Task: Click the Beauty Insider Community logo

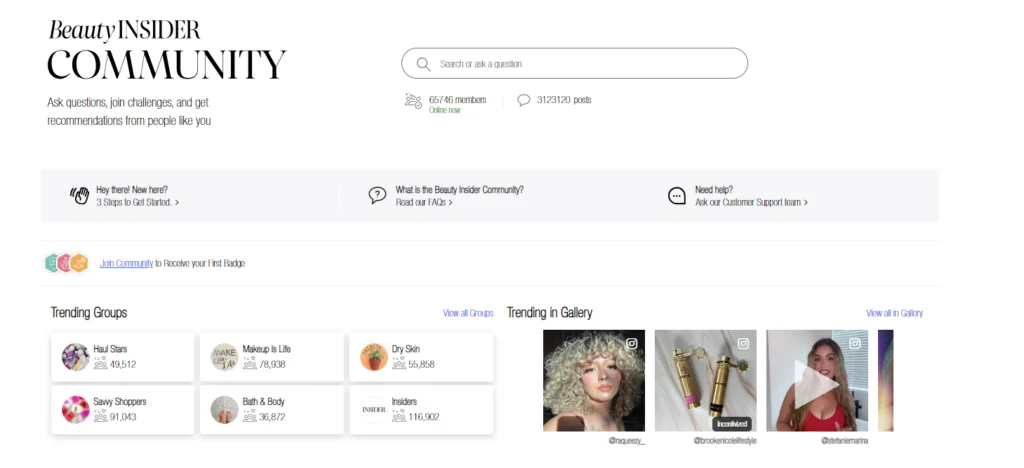Action: click(167, 50)
